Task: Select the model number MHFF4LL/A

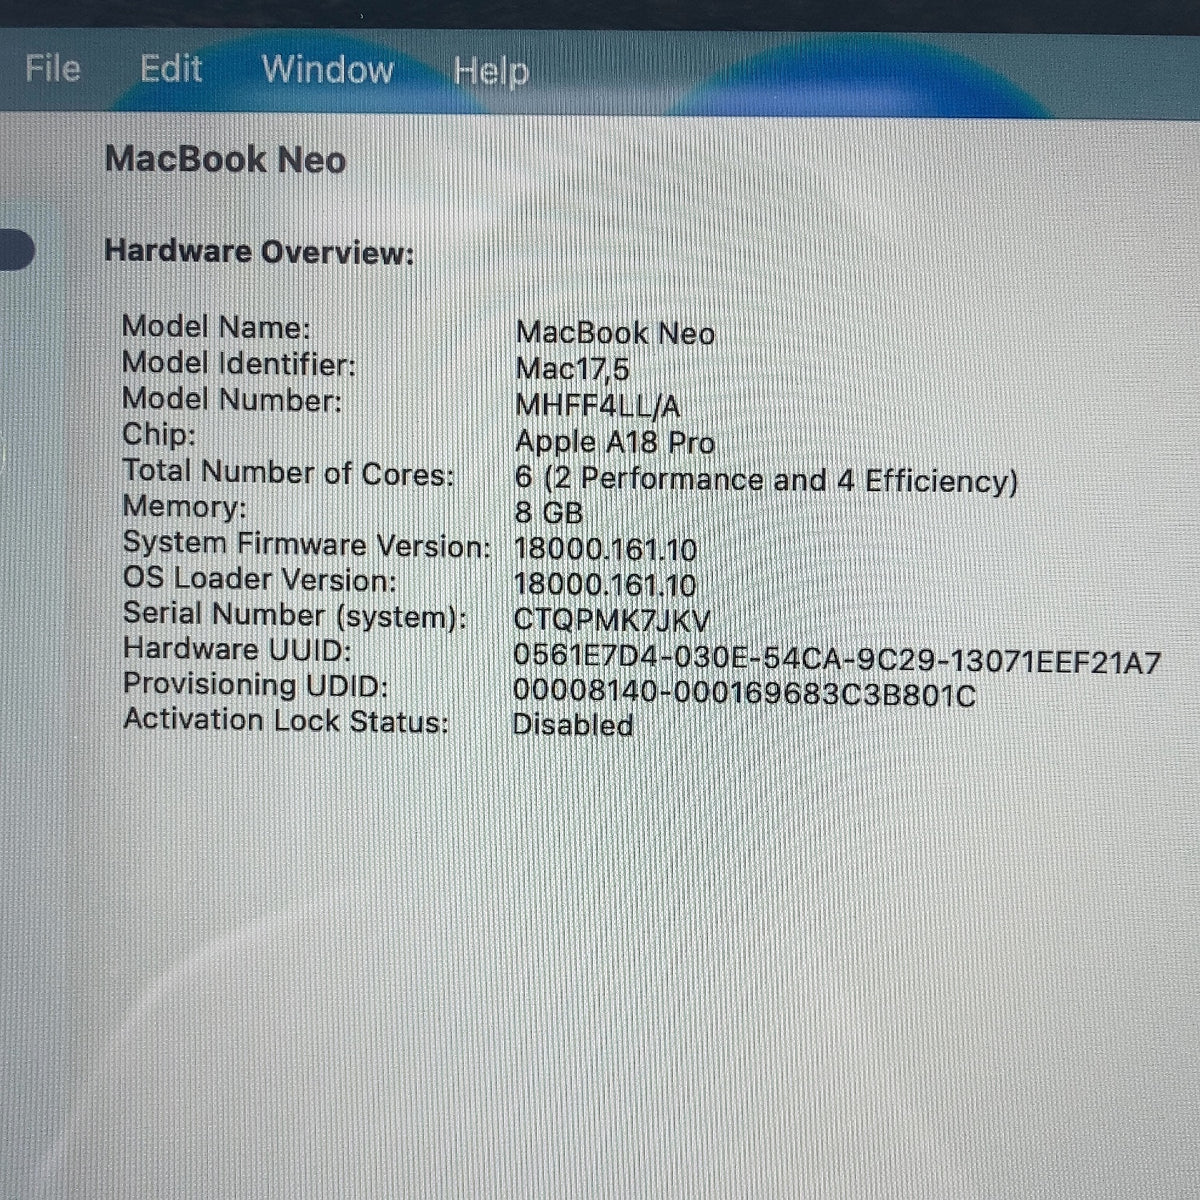Action: 597,406
